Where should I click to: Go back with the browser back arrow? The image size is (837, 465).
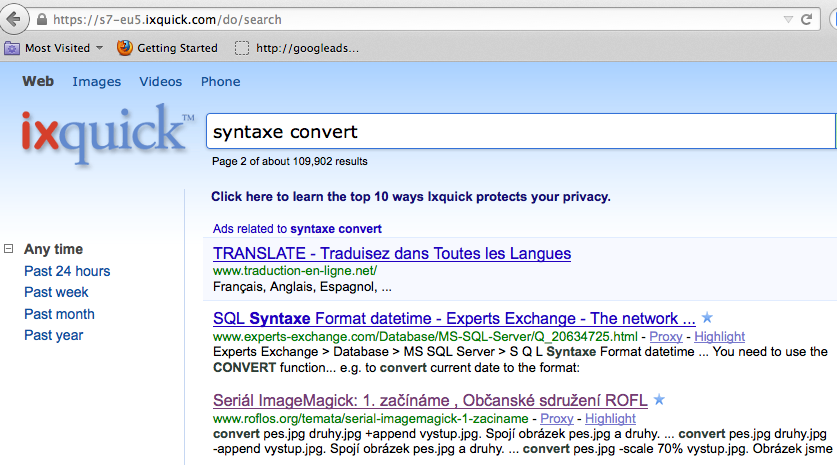coord(14,19)
